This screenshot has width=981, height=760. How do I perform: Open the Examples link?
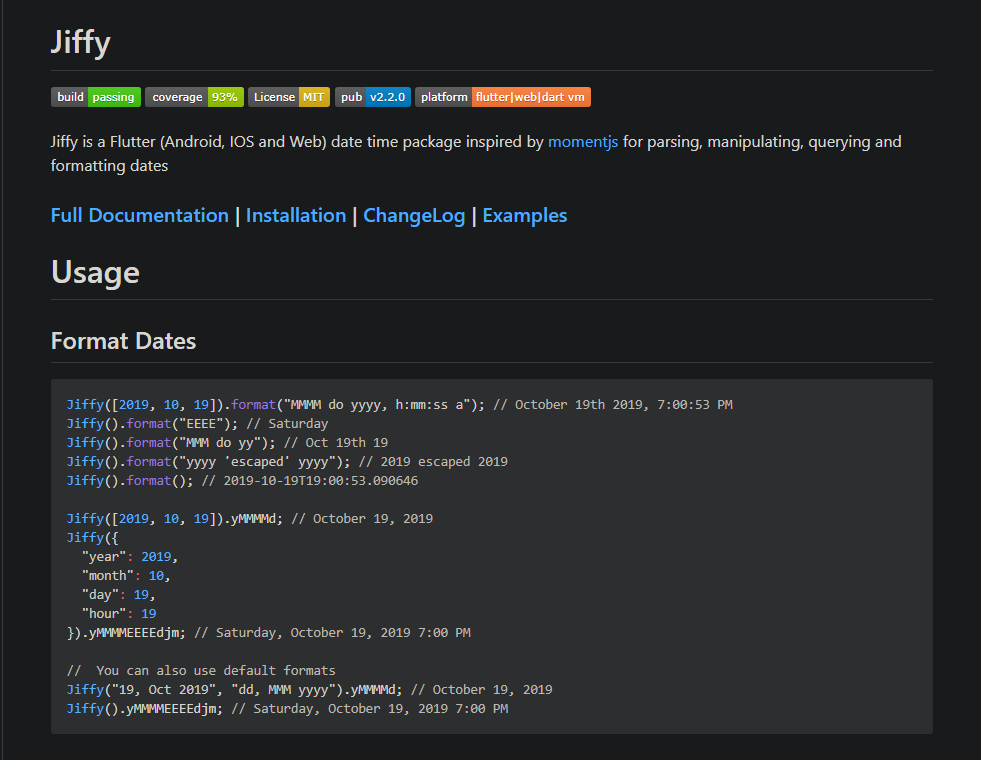pyautogui.click(x=525, y=216)
